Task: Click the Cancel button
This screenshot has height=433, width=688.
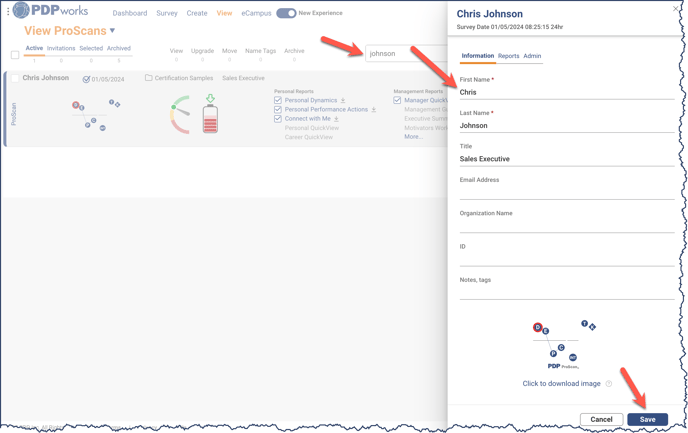Action: [601, 419]
